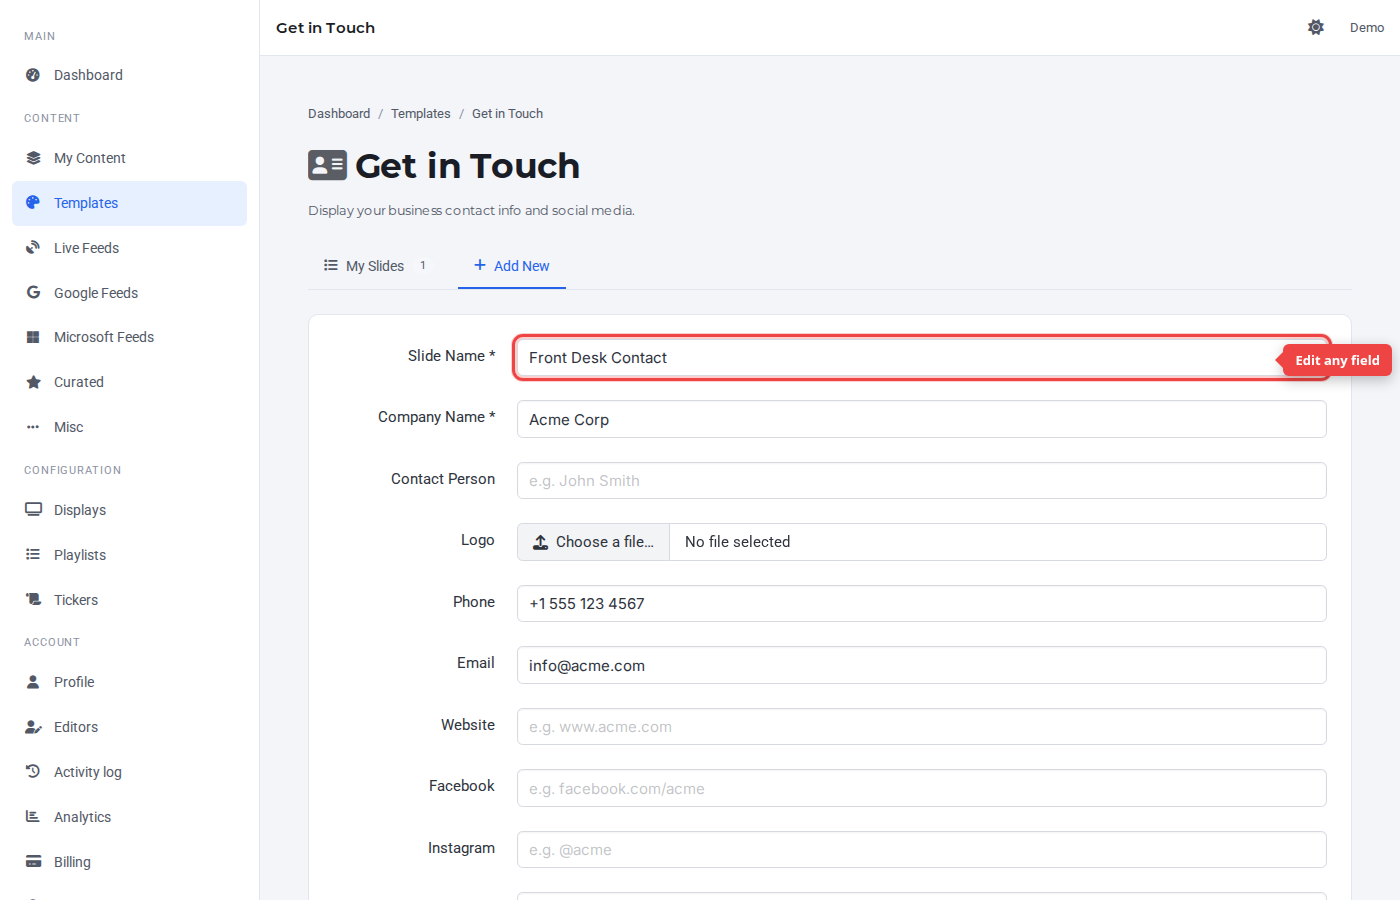Screen dimensions: 1400x900
Task: Open Playlists configuration page
Action: pos(129,555)
